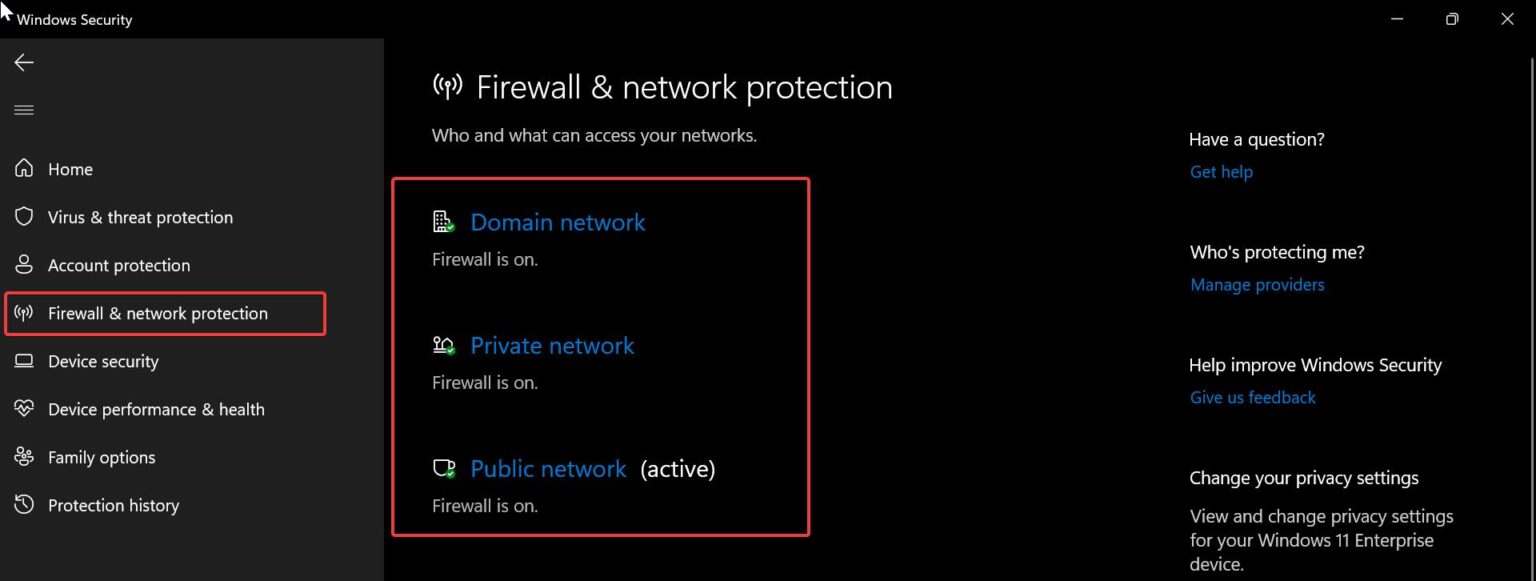Click the Virus & threat protection shield icon

click(x=24, y=217)
